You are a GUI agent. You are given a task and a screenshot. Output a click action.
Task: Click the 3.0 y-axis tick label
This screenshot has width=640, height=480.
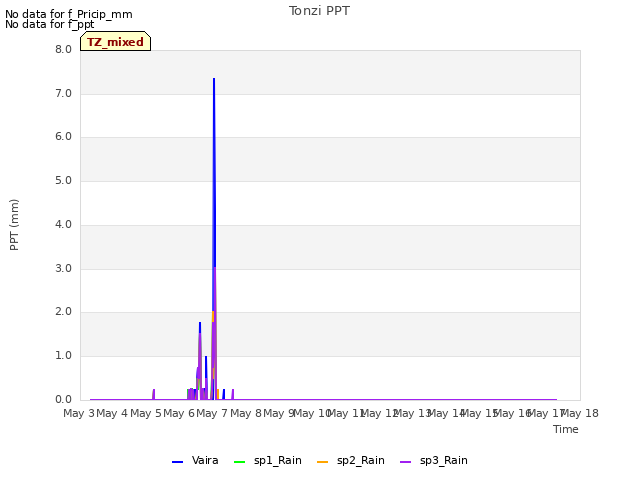63,269
